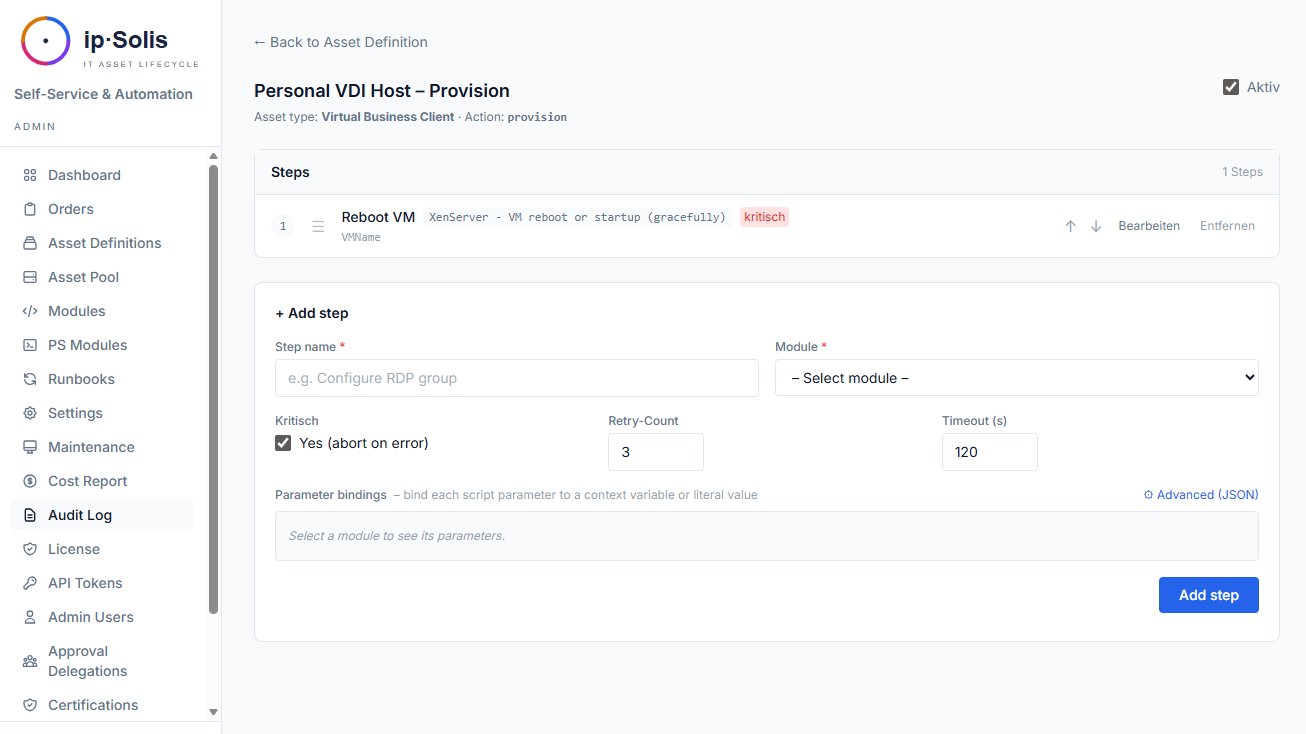Screen dimensions: 1306x734
Task: Click the Admin Users person icon
Action: 30,617
